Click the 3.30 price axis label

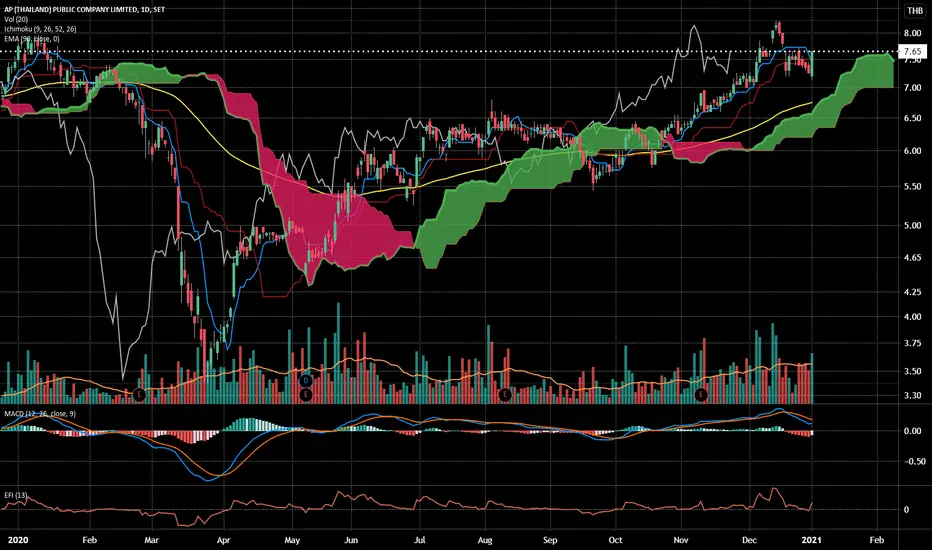coord(912,395)
